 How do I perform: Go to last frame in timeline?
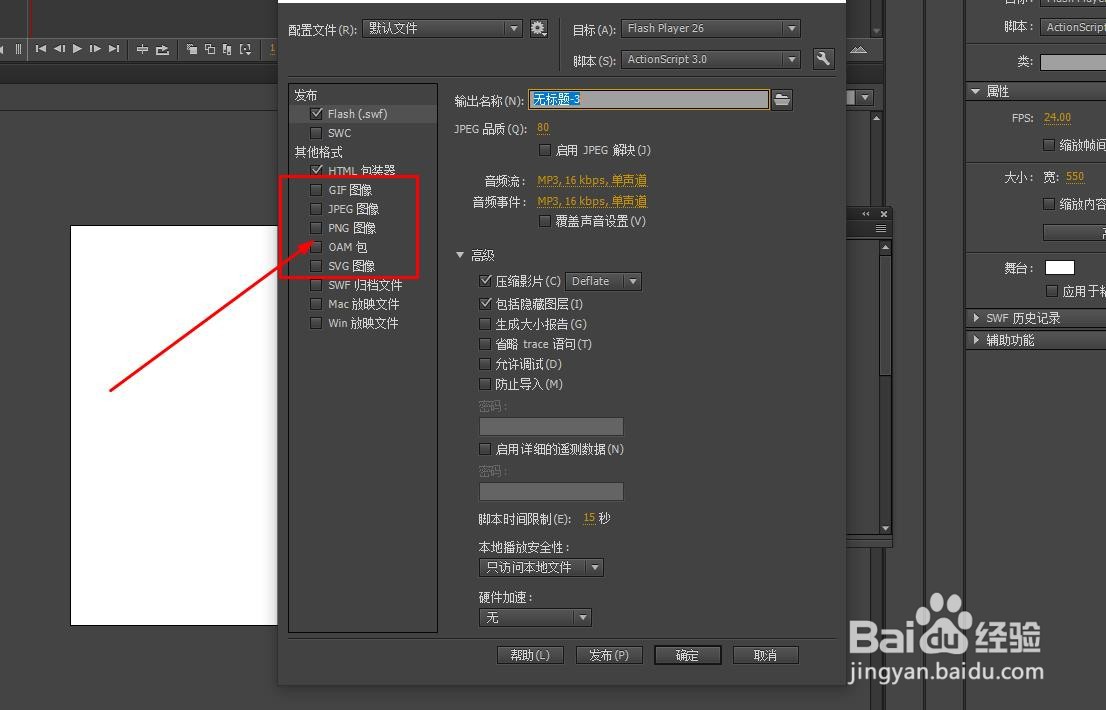(x=114, y=49)
